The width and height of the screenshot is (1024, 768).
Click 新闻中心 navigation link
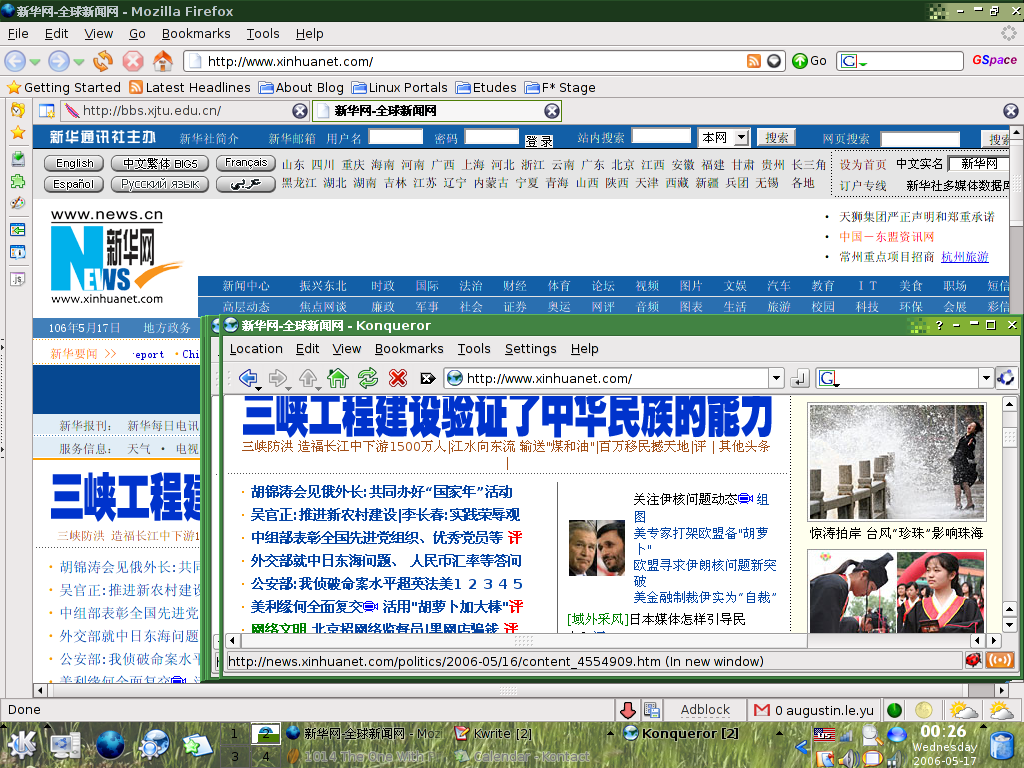pyautogui.click(x=246, y=285)
